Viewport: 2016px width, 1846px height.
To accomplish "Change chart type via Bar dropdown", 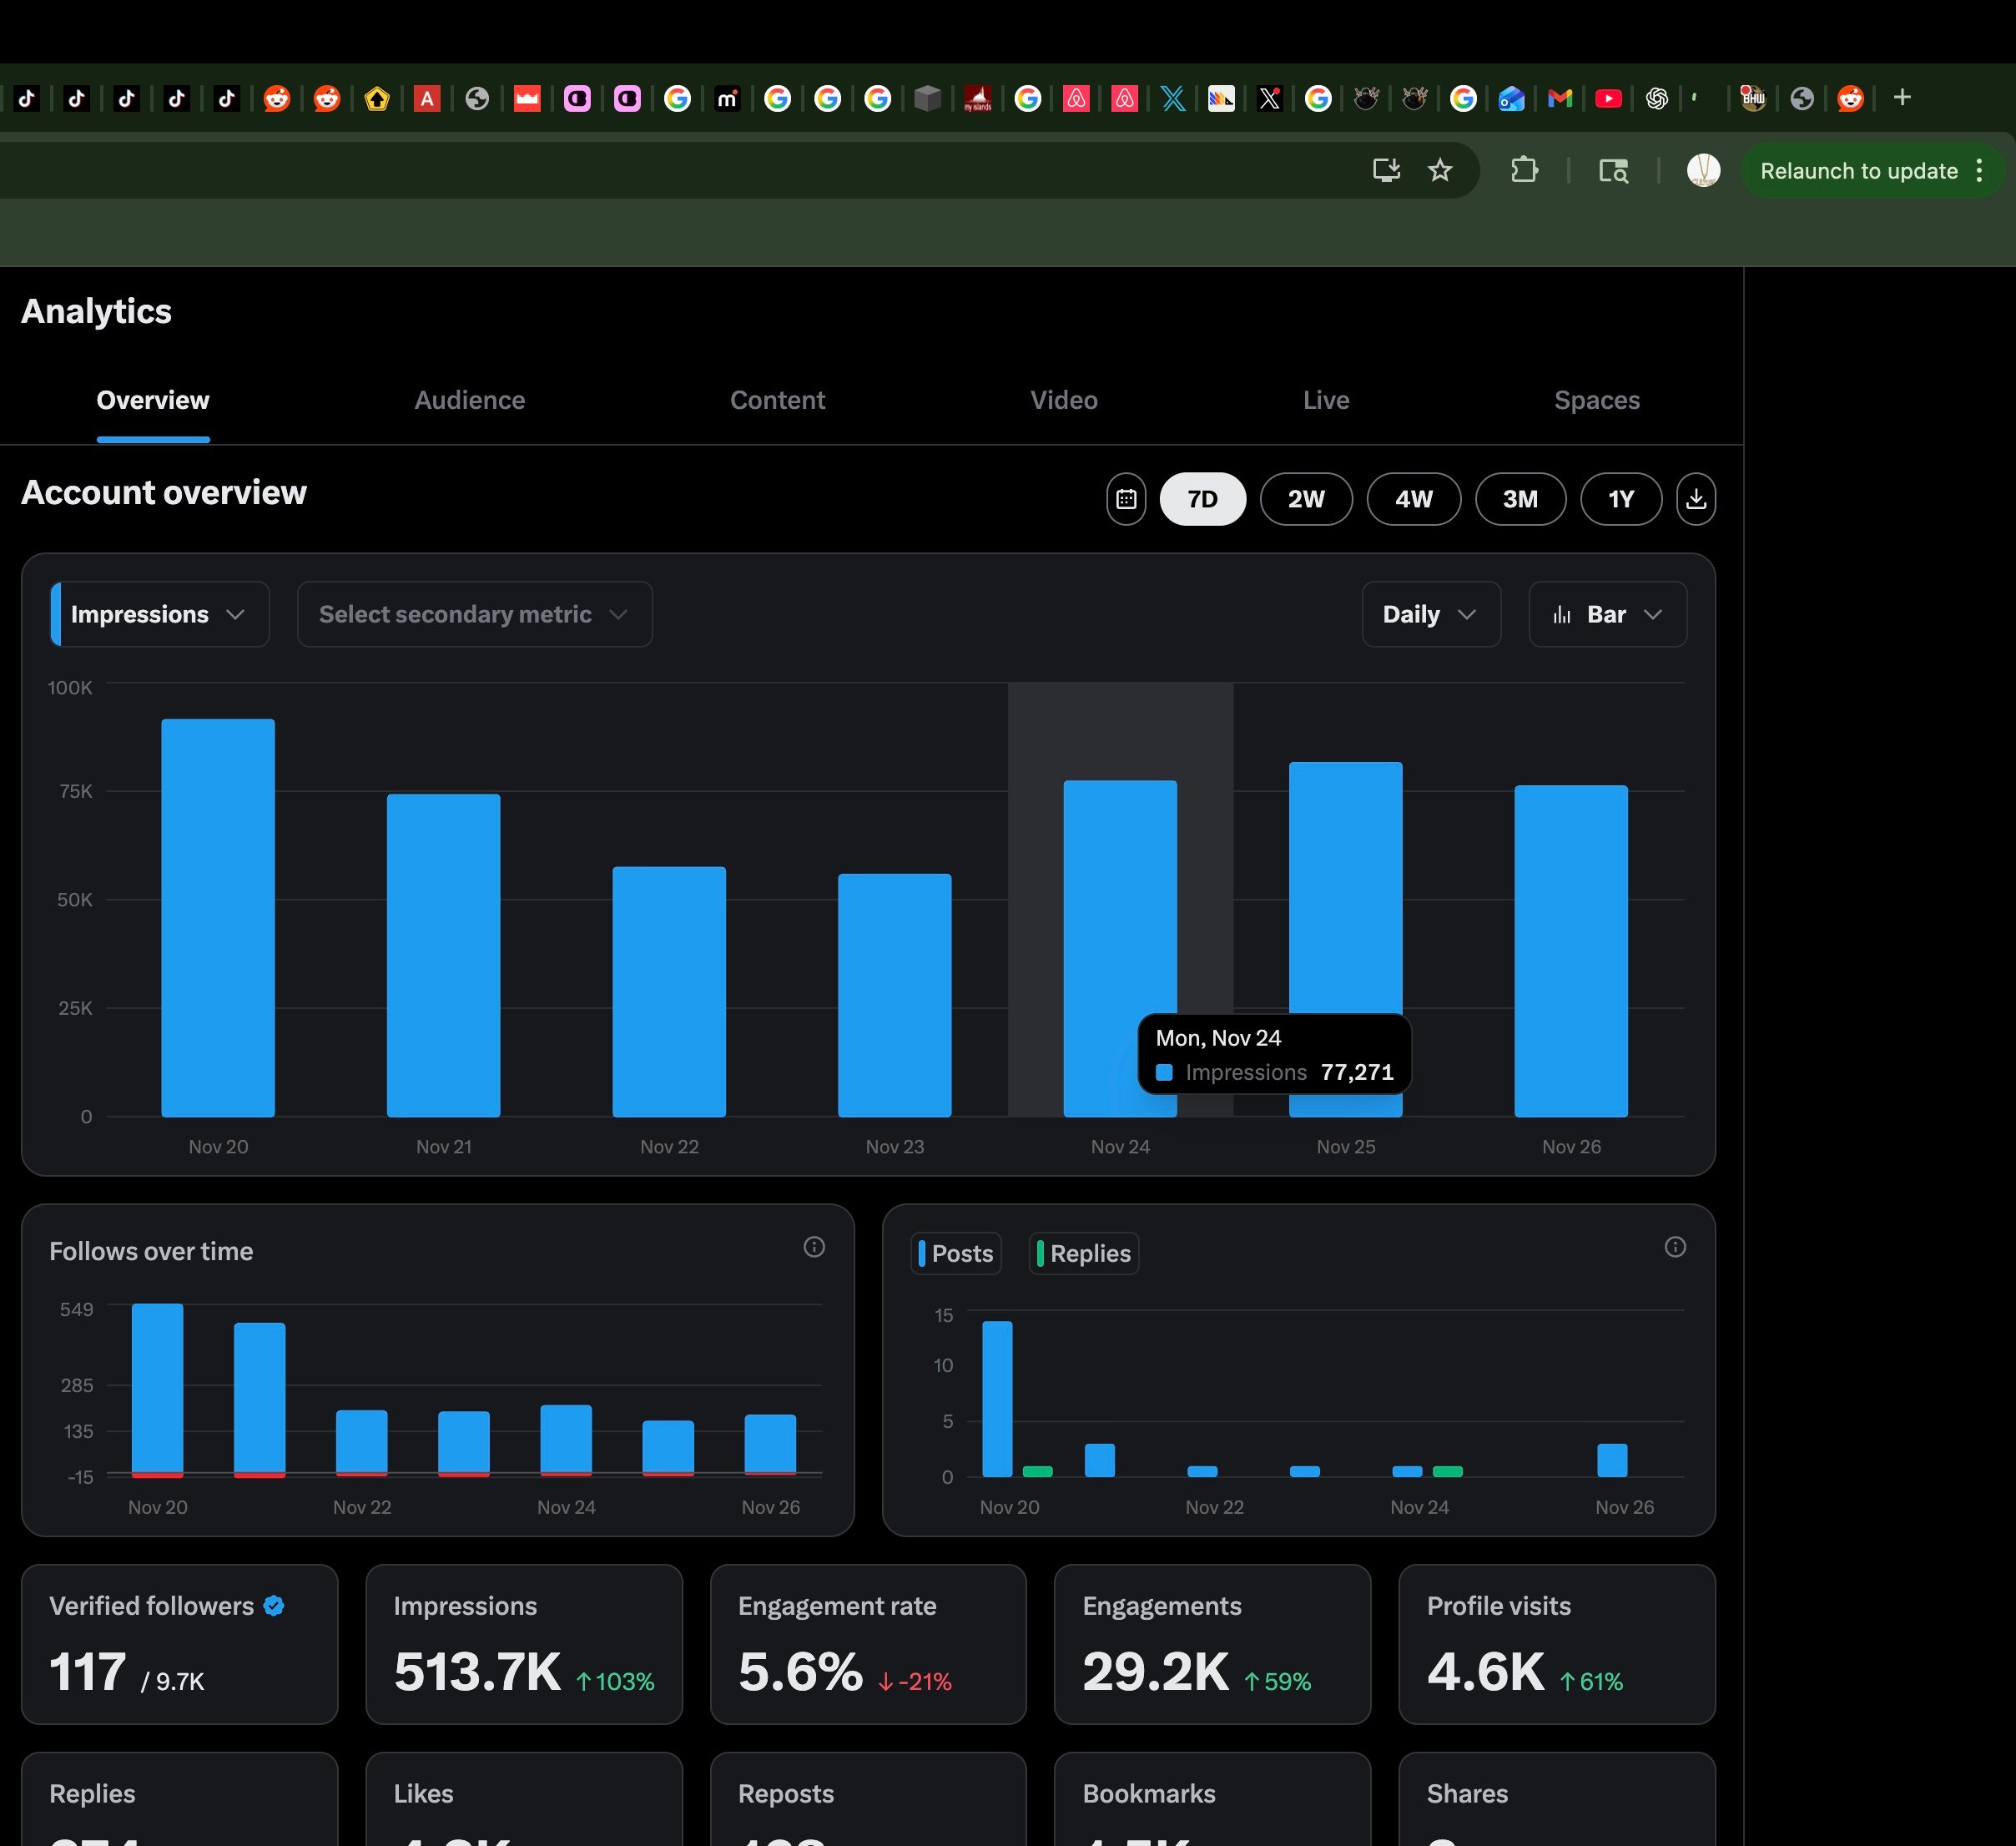I will [1607, 614].
